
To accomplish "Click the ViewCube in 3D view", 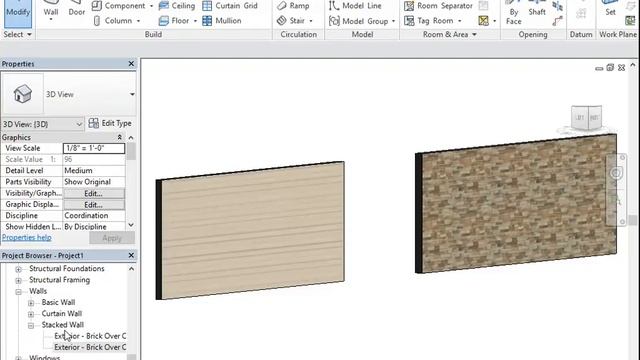I will pos(586,118).
